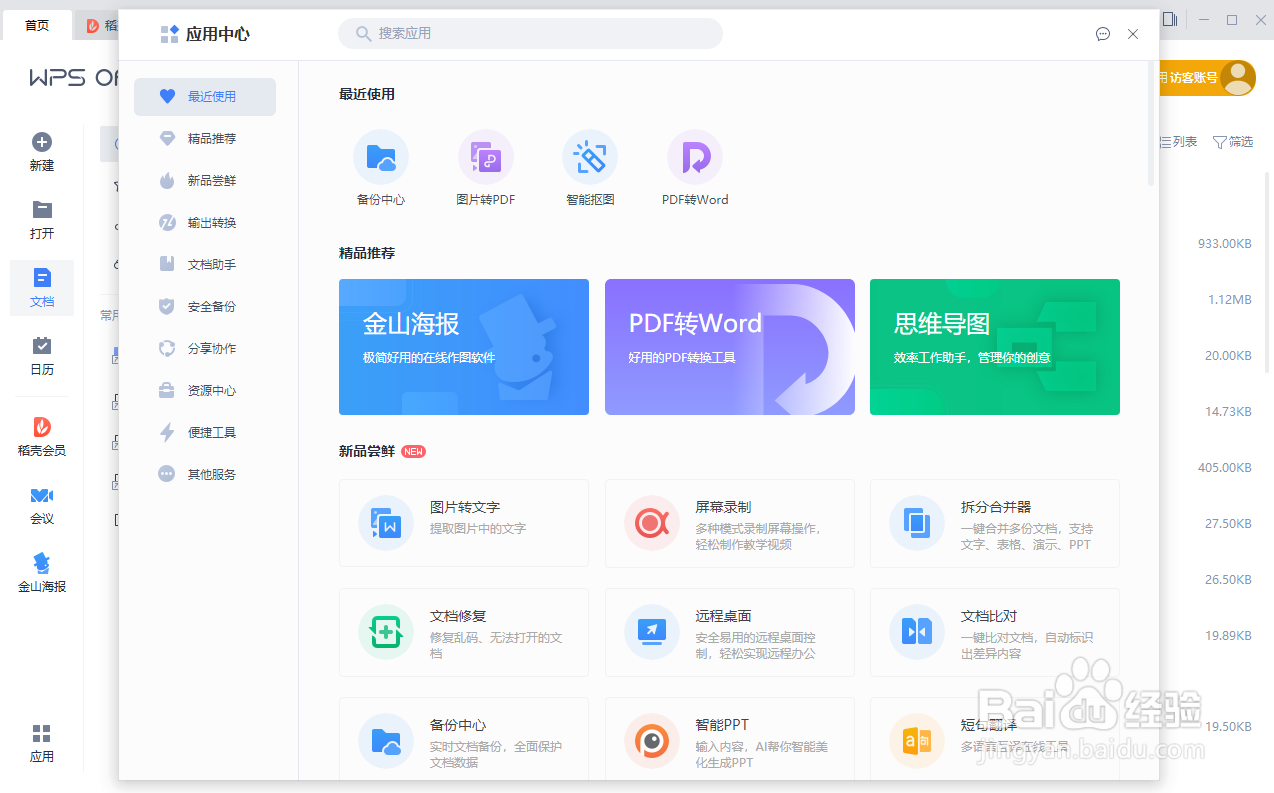Click 新建 in the WPS left sidebar
Viewport: 1274px width, 793px height.
pos(42,152)
